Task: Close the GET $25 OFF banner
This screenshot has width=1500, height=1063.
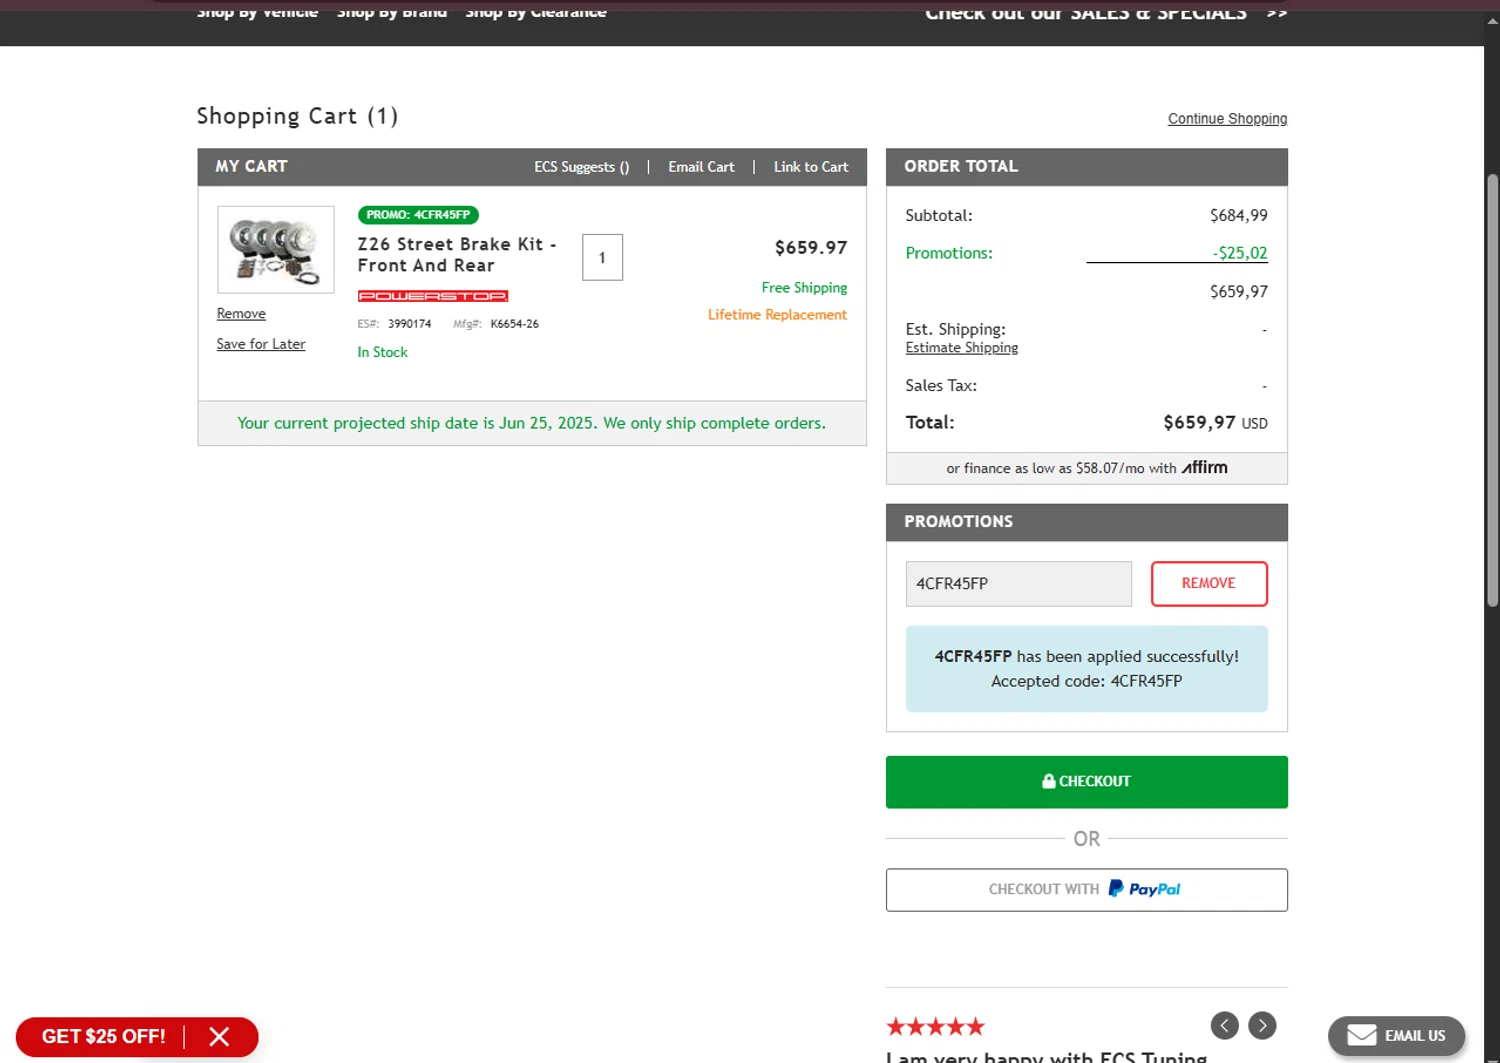Action: coord(219,1037)
